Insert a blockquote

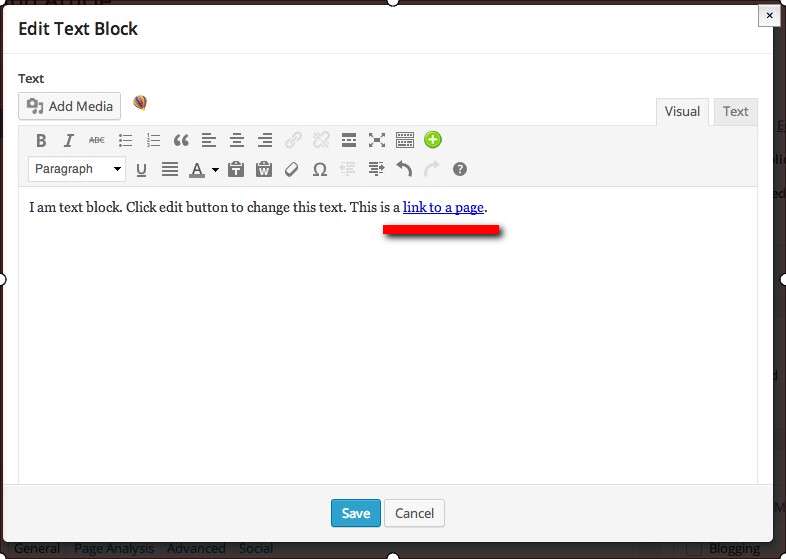click(x=181, y=140)
